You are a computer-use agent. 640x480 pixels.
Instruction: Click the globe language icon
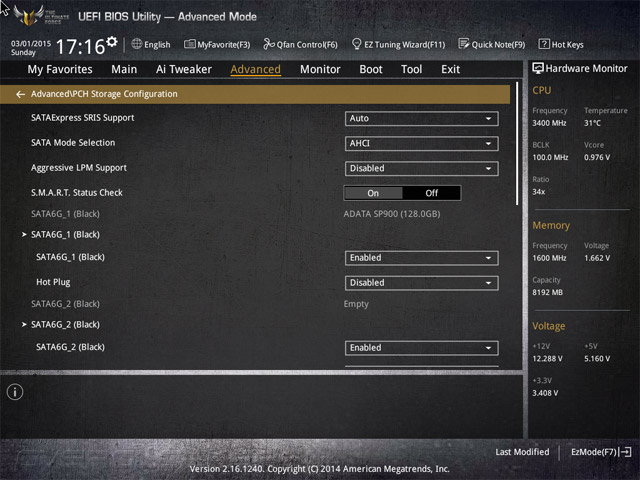(x=136, y=44)
